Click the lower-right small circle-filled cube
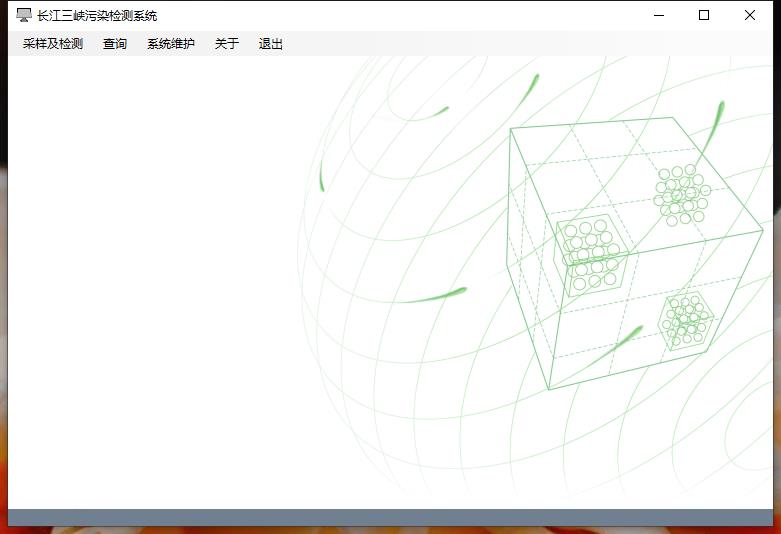 (686, 321)
